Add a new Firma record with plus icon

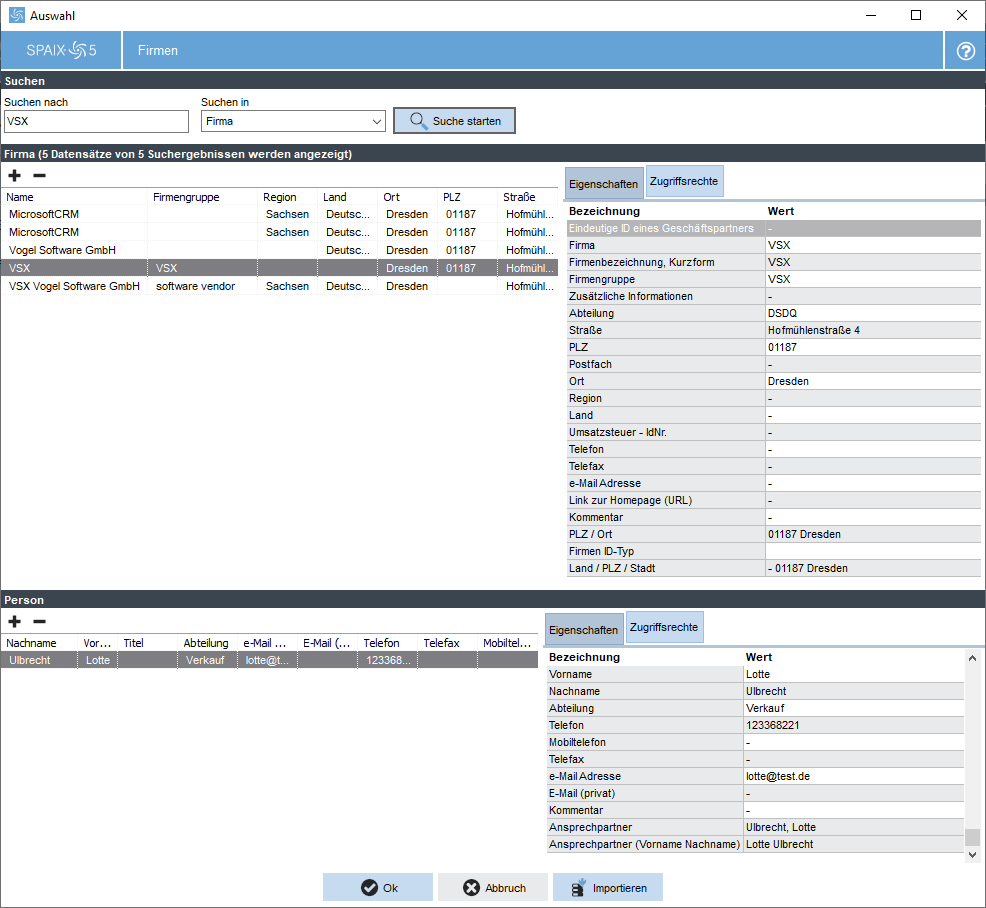pos(15,176)
